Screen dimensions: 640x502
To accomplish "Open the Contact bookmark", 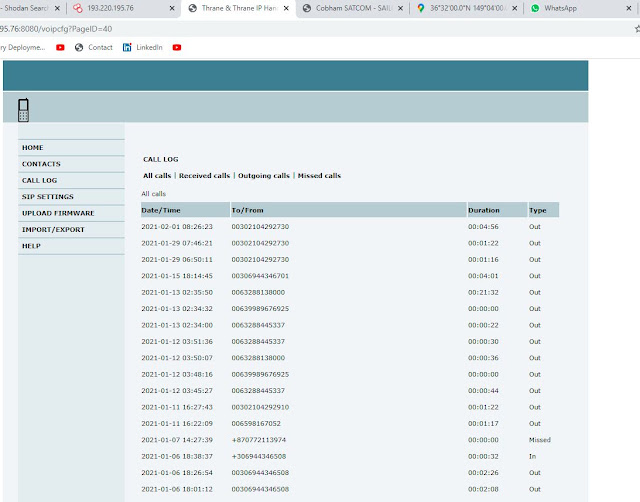I will click(x=94, y=47).
